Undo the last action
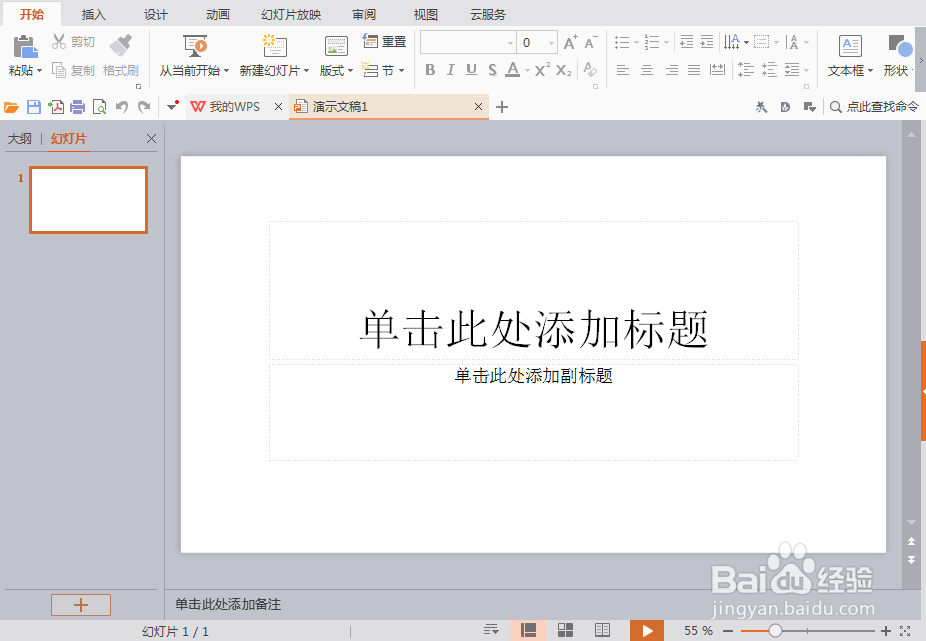 point(122,107)
